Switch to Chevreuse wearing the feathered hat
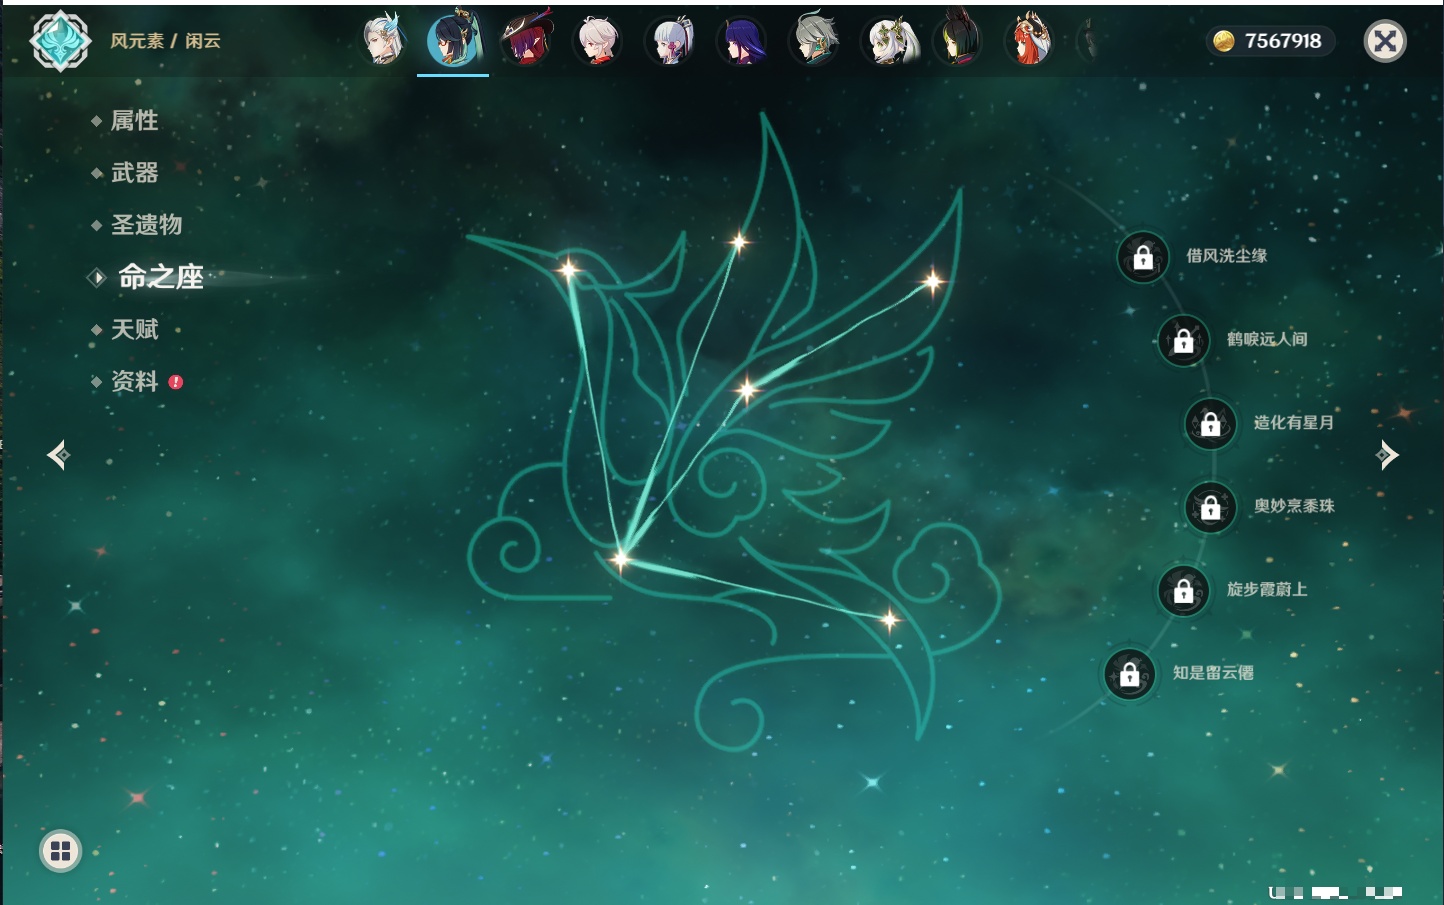1444x905 pixels. click(x=526, y=40)
